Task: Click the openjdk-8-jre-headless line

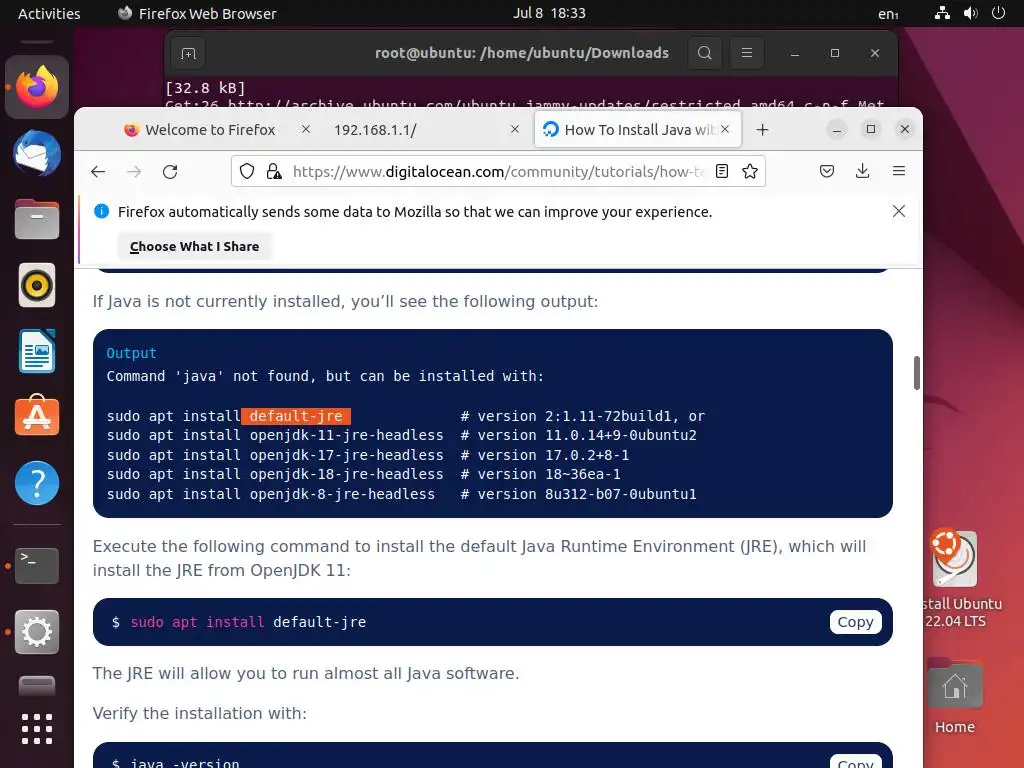Action: pos(402,494)
